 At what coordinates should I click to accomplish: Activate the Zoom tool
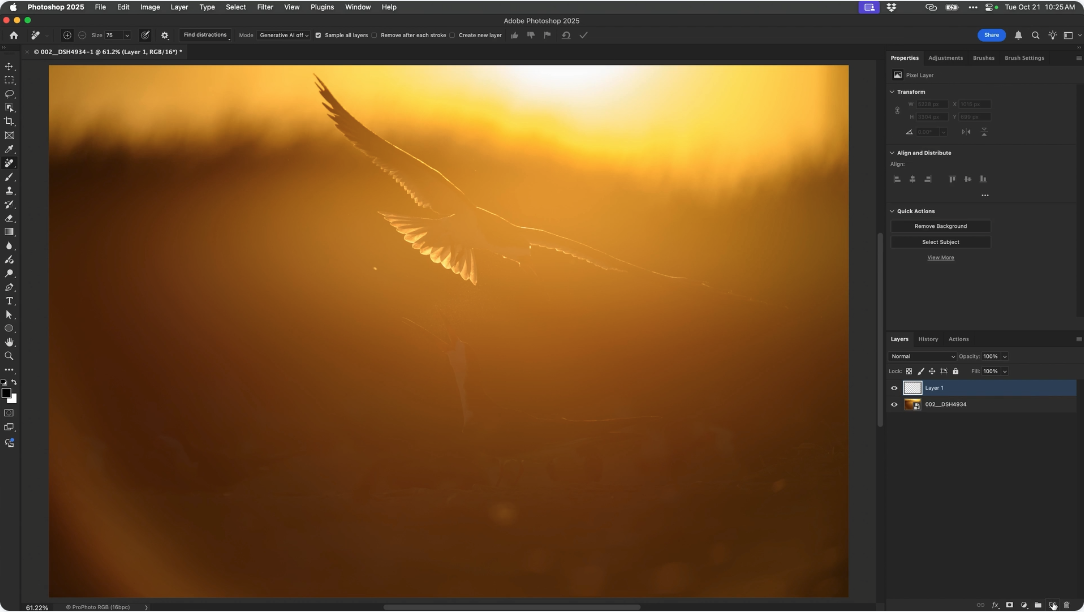9,356
